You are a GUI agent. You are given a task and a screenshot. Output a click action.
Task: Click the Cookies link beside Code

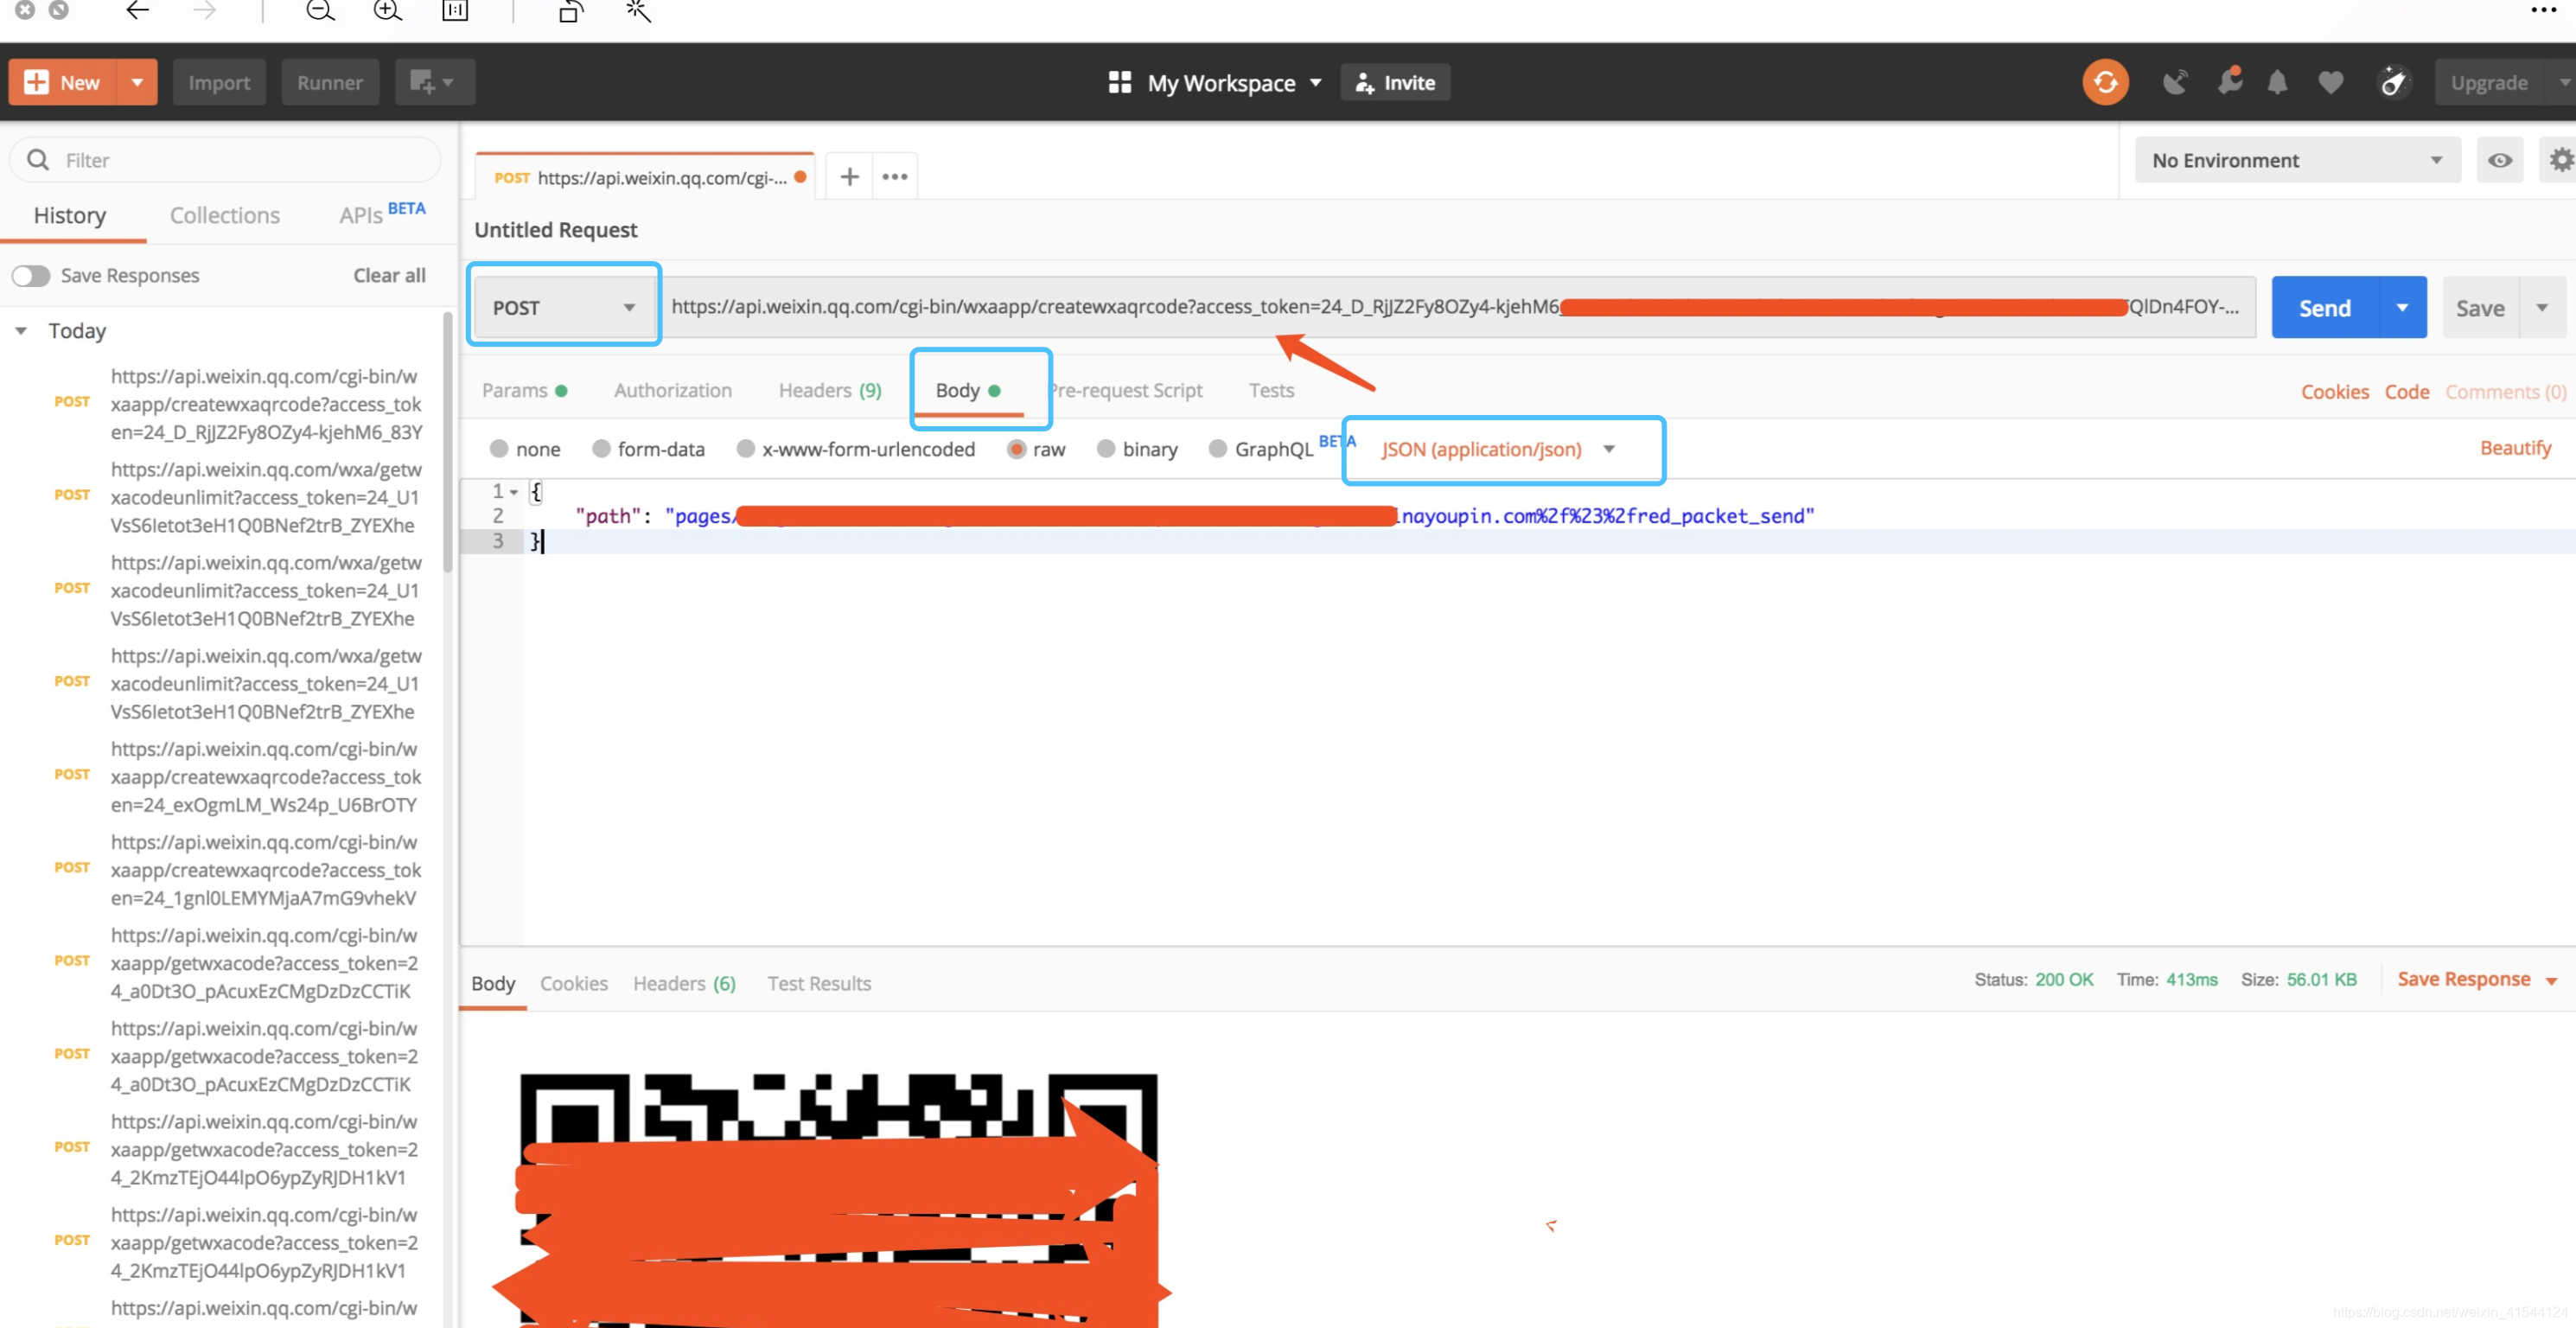(2335, 391)
